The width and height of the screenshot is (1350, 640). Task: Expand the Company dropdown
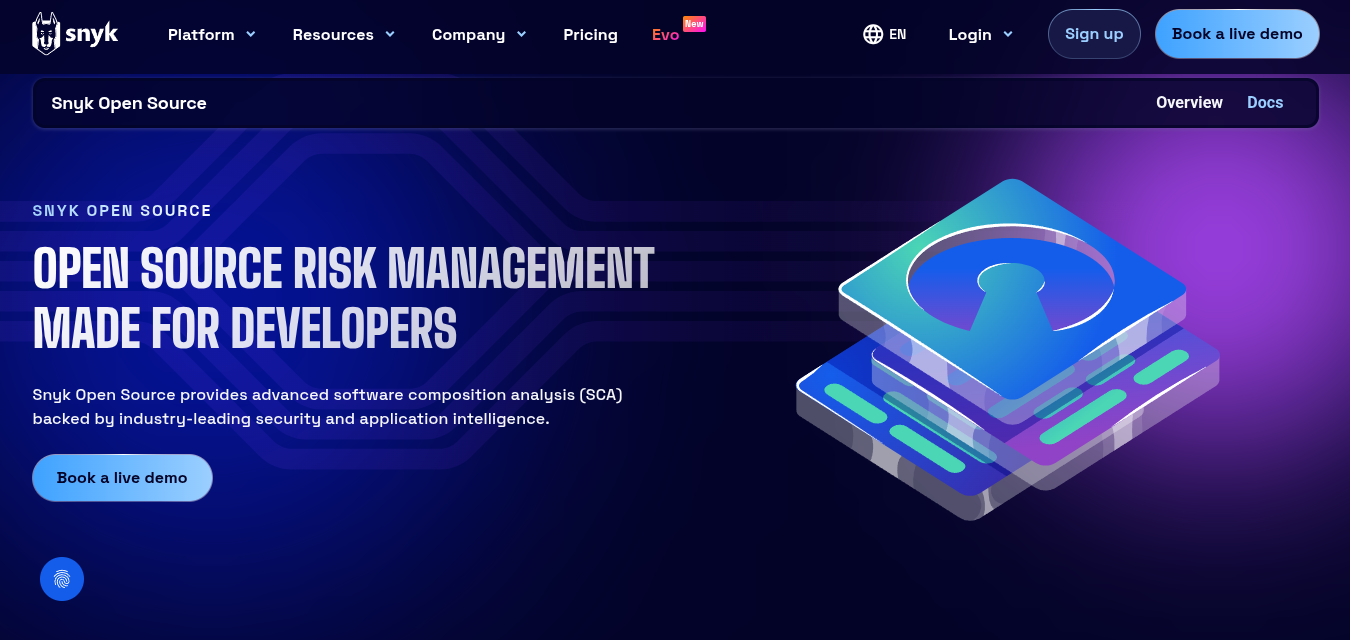(478, 34)
